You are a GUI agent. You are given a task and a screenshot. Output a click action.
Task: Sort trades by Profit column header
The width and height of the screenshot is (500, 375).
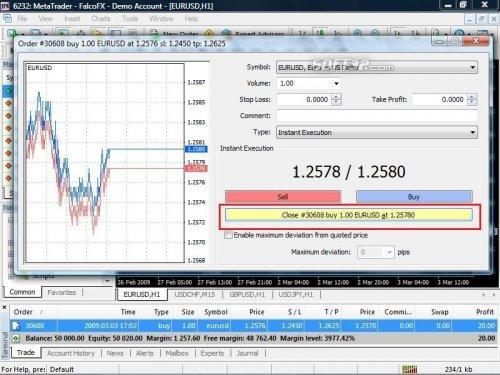point(485,312)
